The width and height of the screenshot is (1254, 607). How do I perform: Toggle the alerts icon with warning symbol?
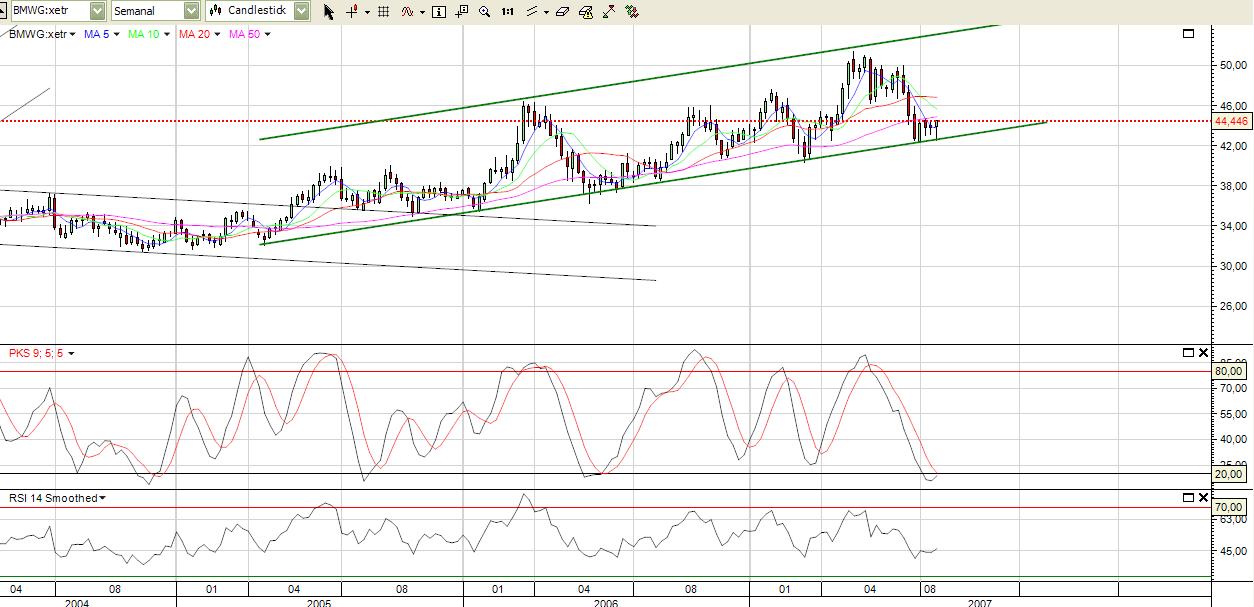[586, 12]
